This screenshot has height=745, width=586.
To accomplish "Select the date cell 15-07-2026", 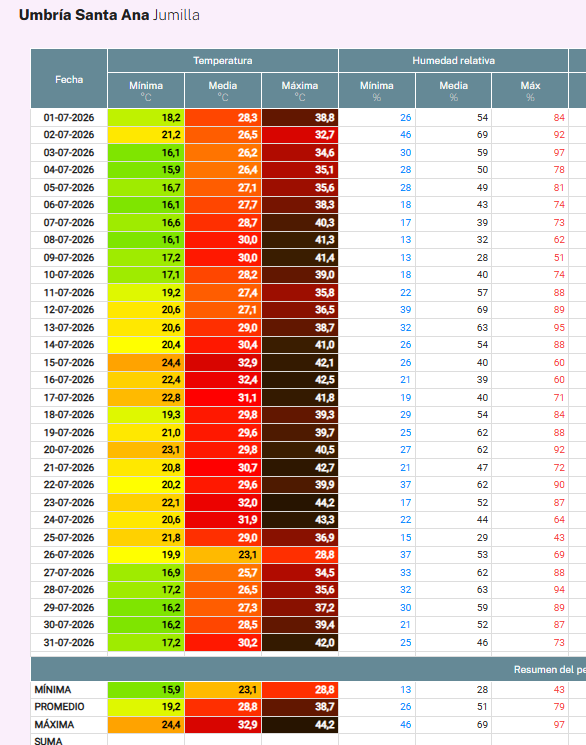I will click(69, 363).
